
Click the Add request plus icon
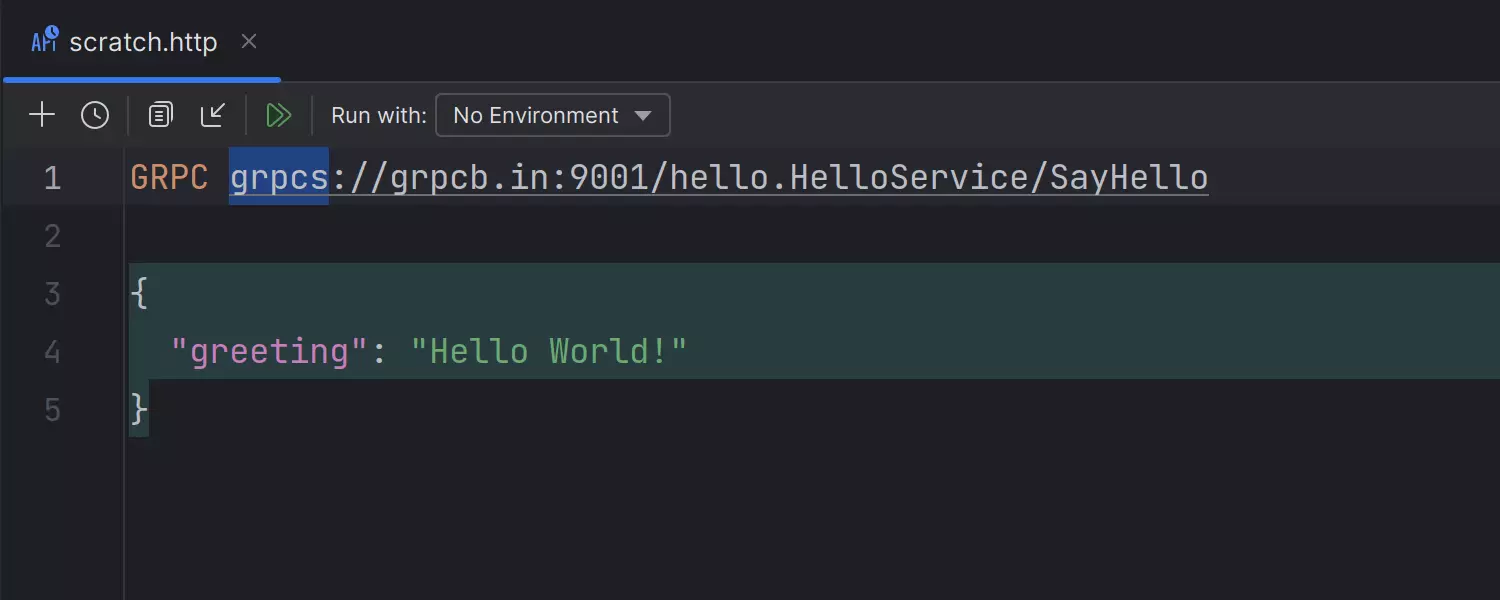point(42,115)
